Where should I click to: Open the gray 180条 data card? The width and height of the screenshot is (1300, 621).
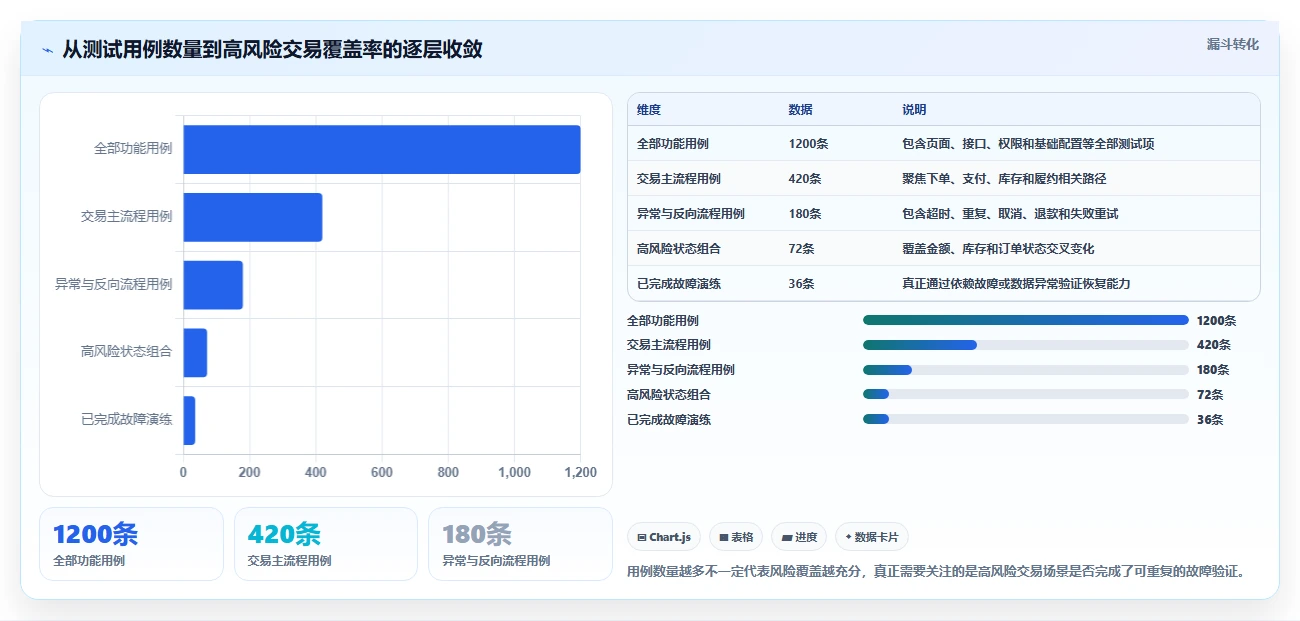click(520, 544)
